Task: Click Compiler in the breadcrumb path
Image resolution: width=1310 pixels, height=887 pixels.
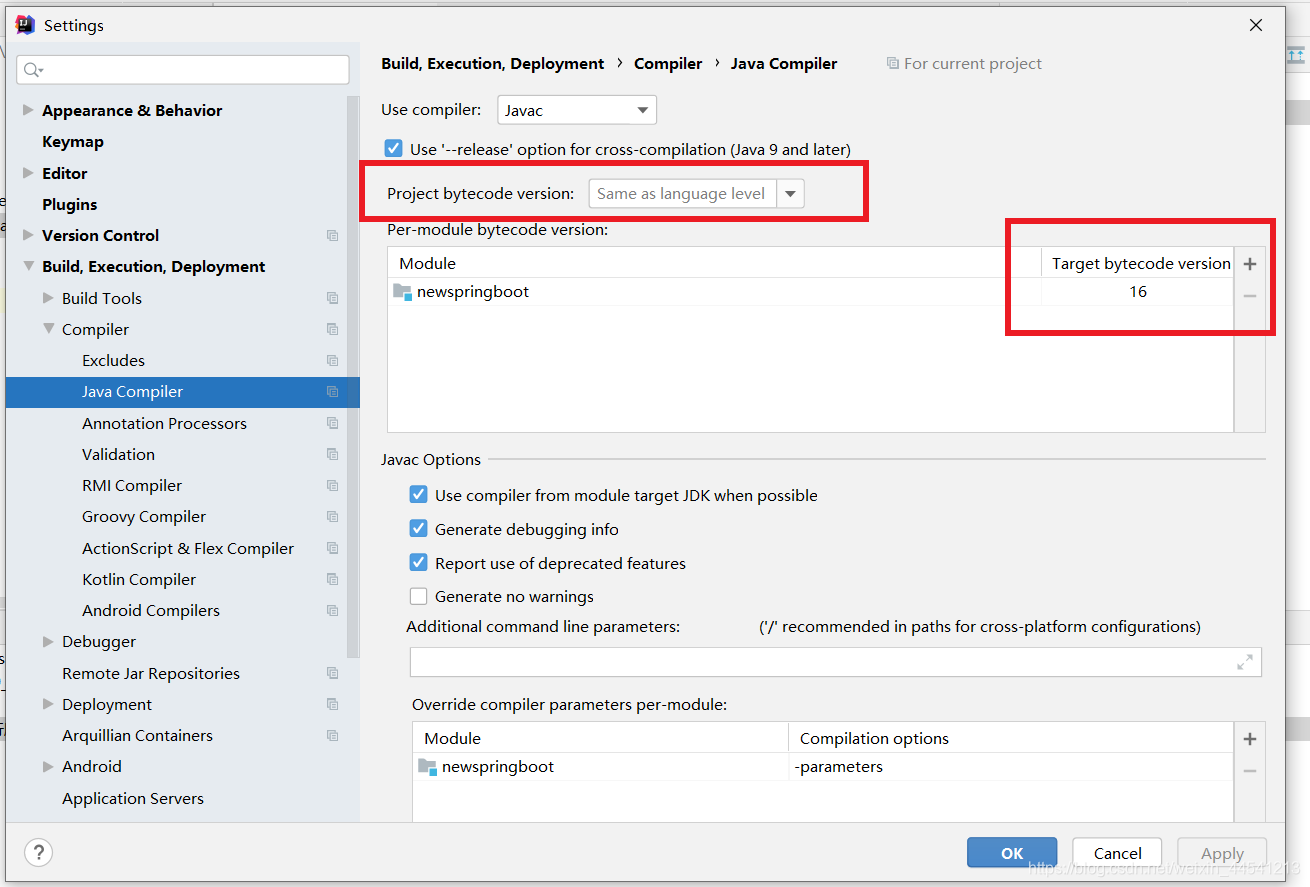Action: tap(668, 63)
